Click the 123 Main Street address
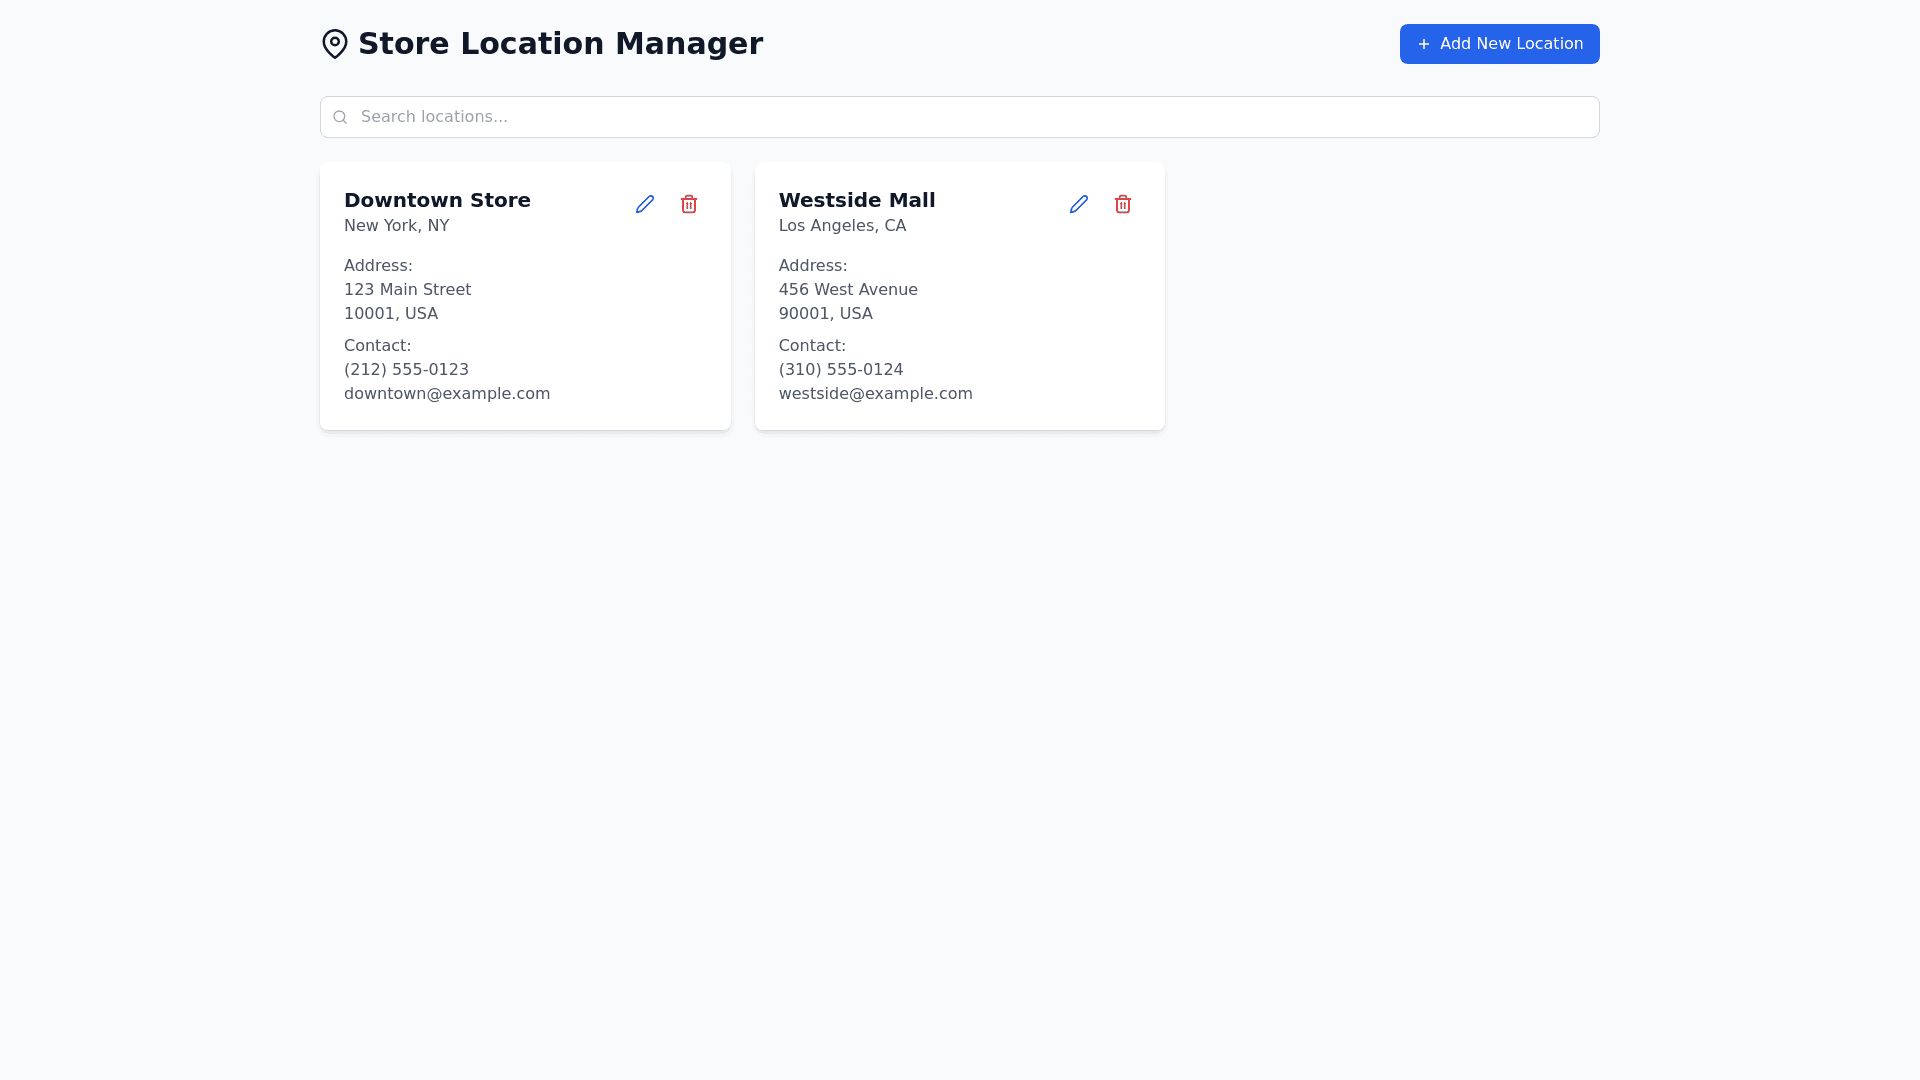The height and width of the screenshot is (1080, 1920). (407, 290)
